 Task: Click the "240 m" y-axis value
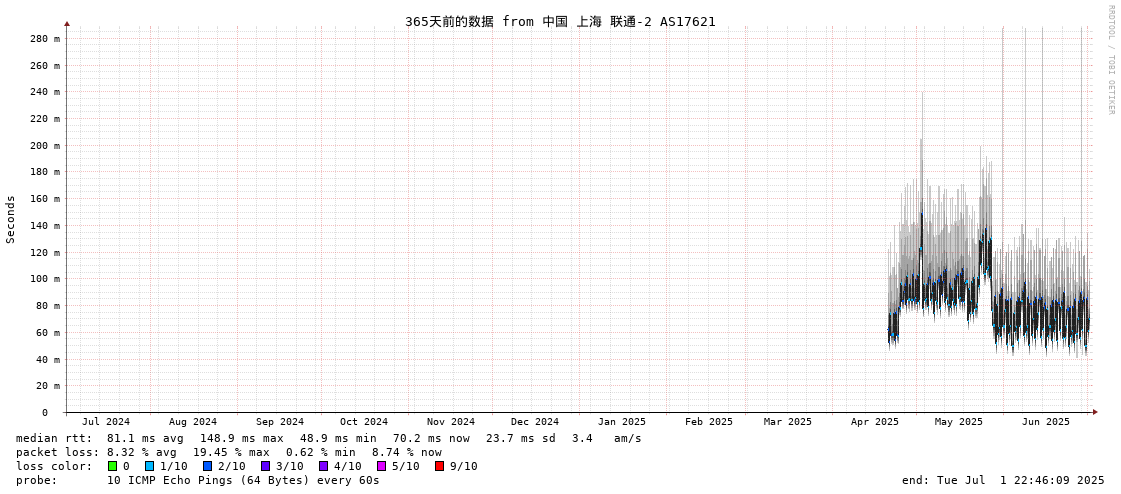(45, 92)
